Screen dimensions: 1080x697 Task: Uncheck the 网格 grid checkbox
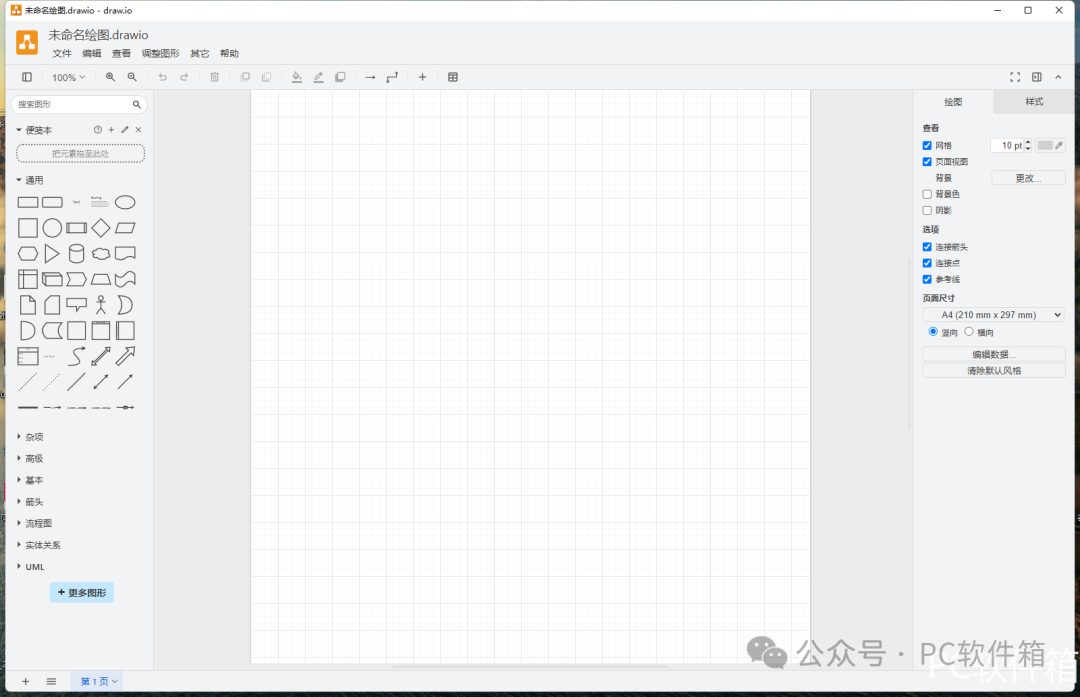pos(927,146)
